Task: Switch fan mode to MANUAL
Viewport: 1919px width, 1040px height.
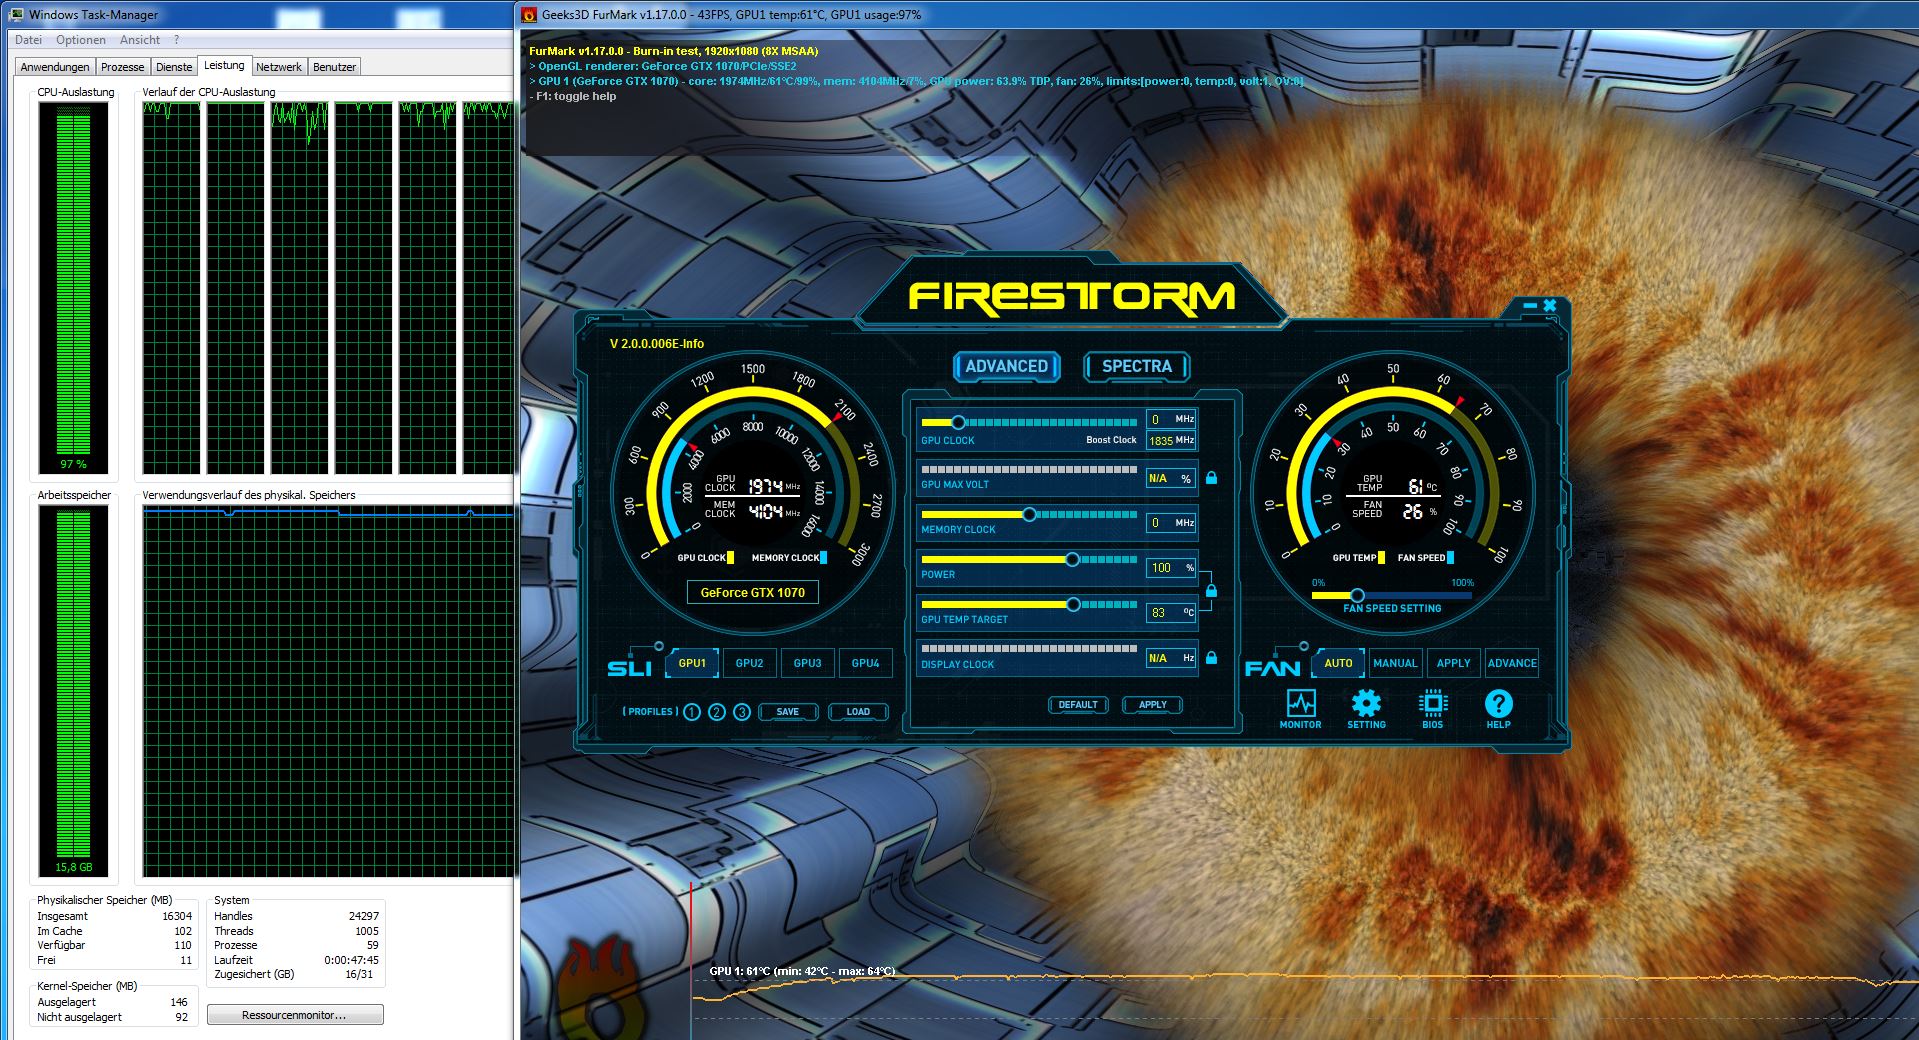Action: pos(1395,663)
